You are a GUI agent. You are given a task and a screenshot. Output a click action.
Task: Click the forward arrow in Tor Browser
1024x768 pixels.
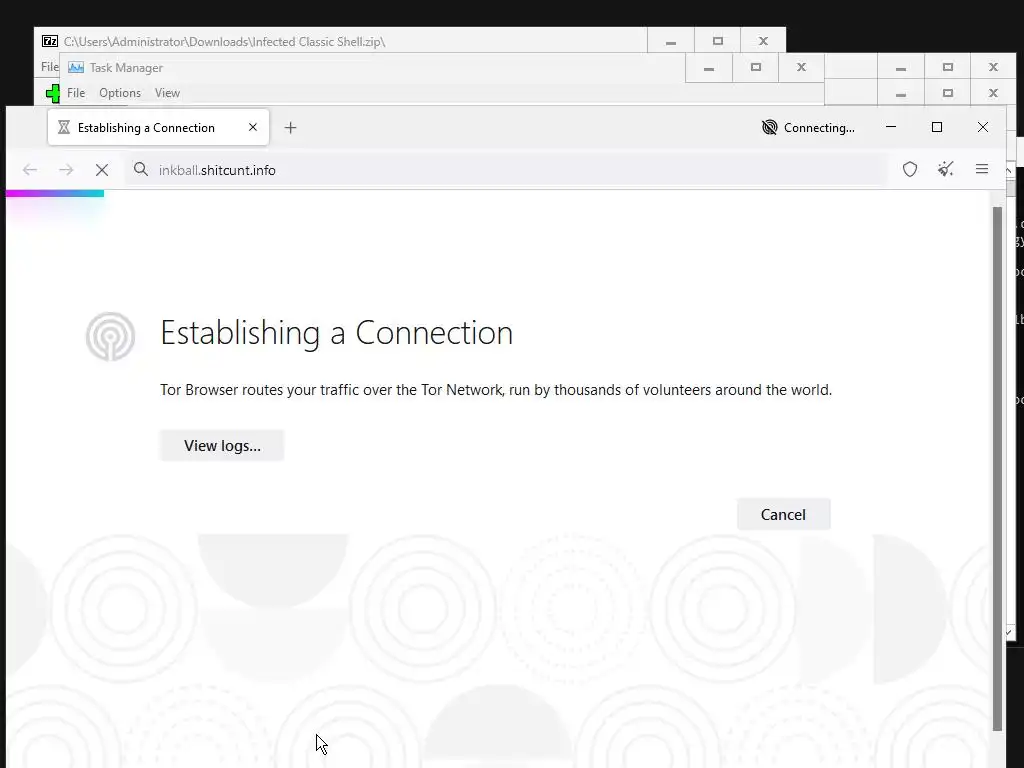click(66, 170)
